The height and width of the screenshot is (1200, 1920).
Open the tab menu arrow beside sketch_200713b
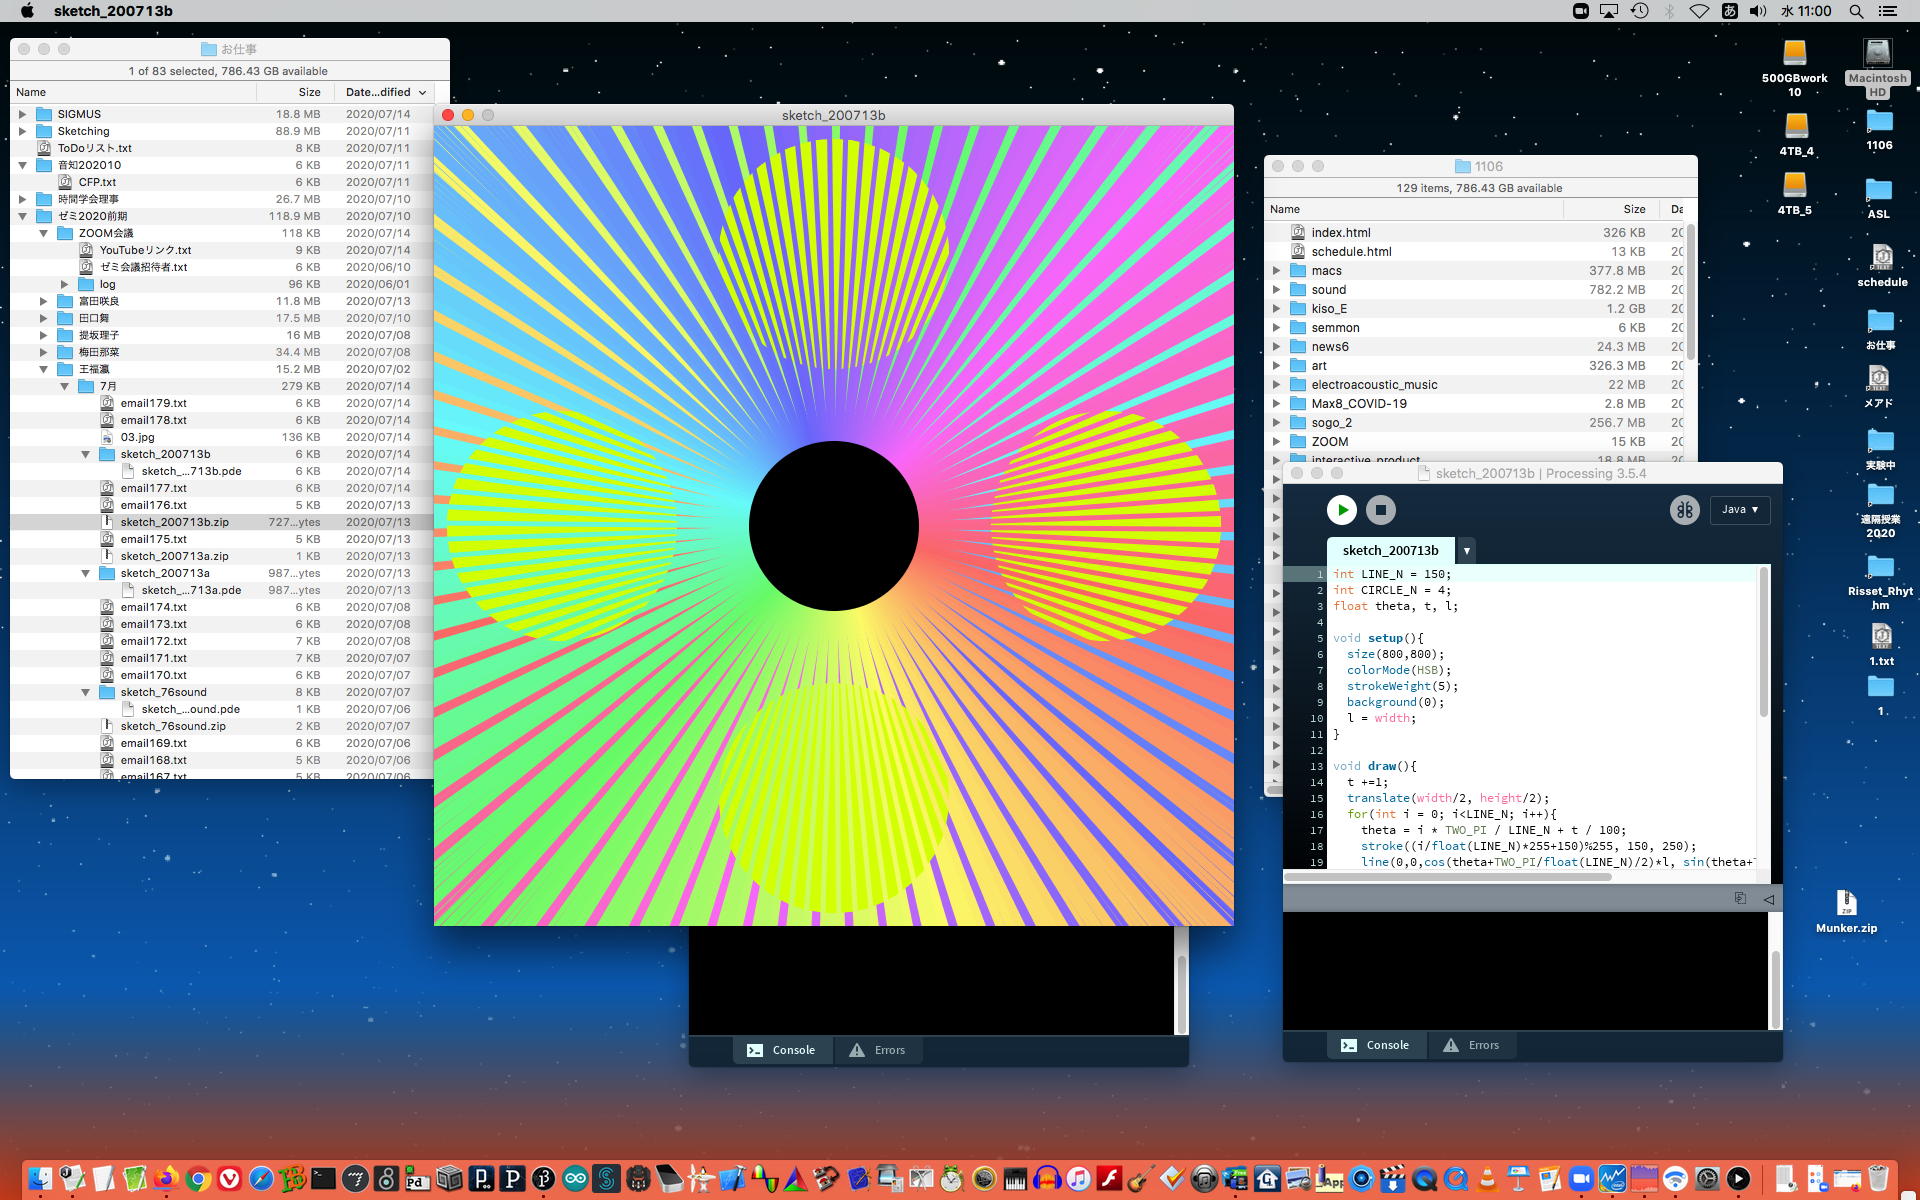click(x=1466, y=551)
